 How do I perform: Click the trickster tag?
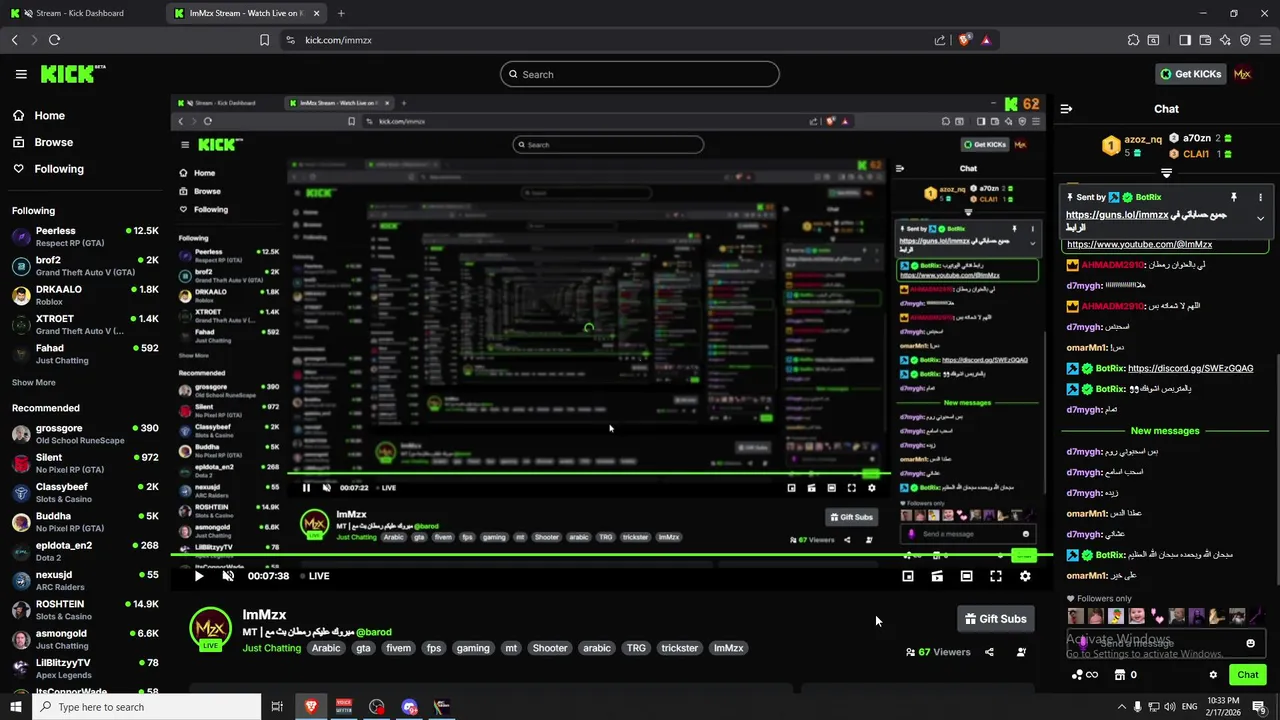680,648
